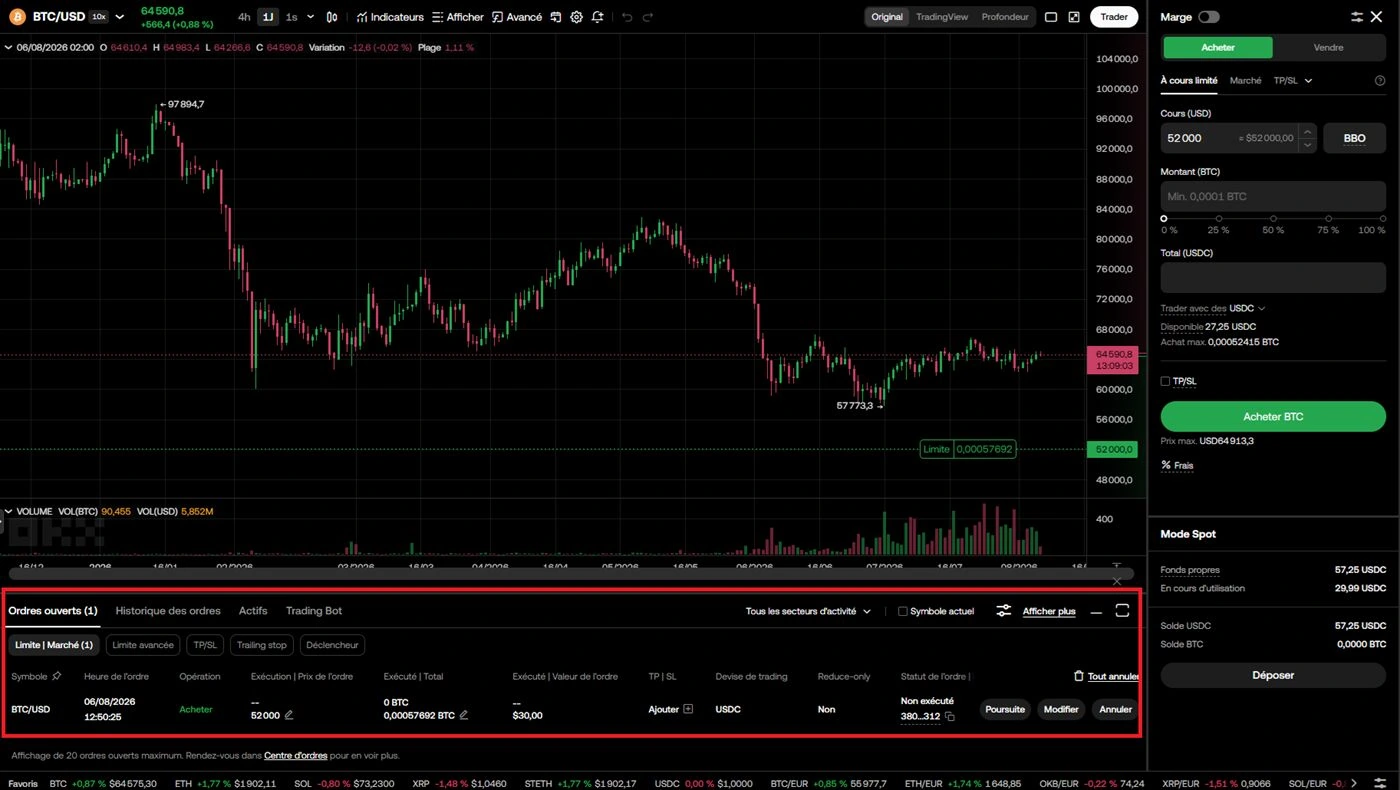Switch chart view to TradingView
Viewport: 1400px width, 790px height.
[942, 17]
